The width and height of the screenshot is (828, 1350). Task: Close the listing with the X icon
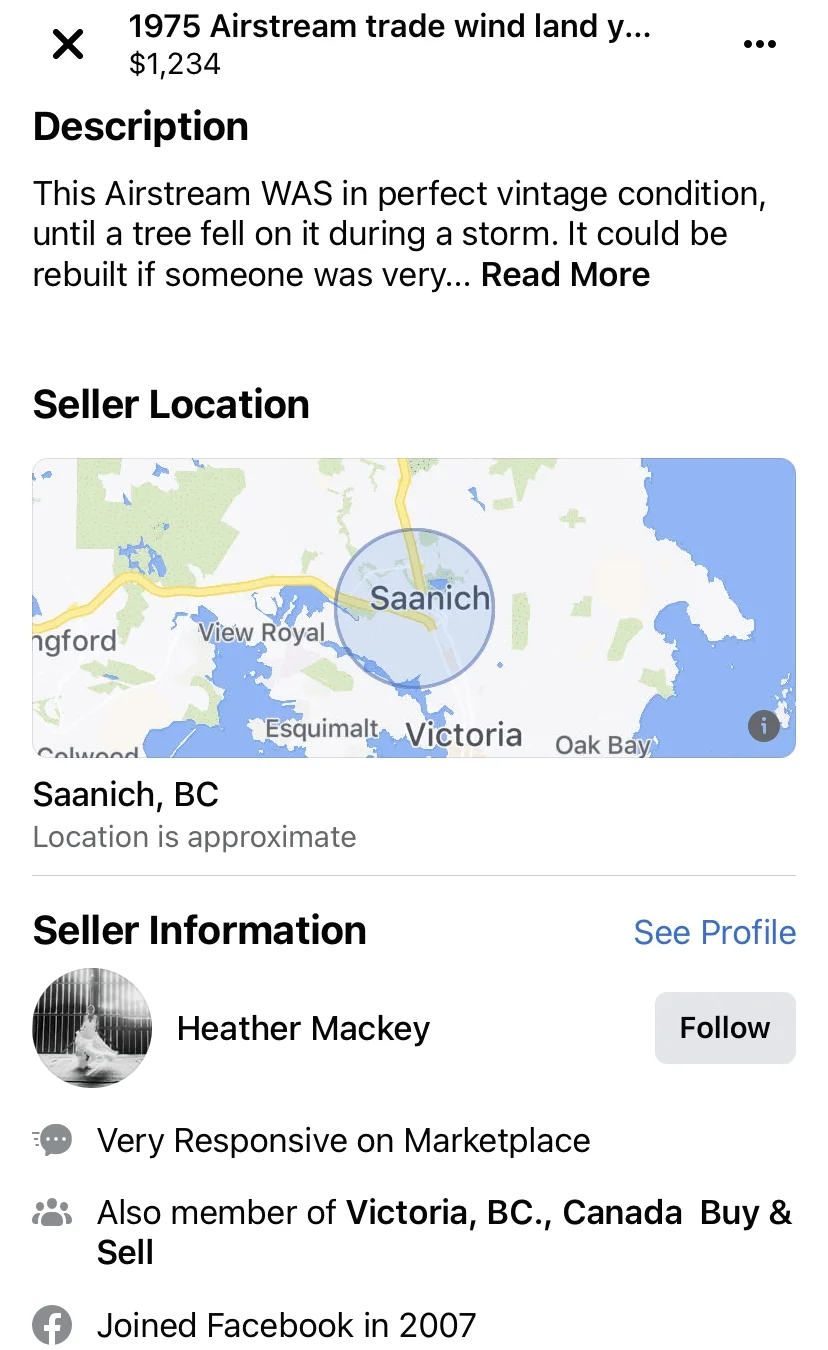pyautogui.click(x=68, y=44)
